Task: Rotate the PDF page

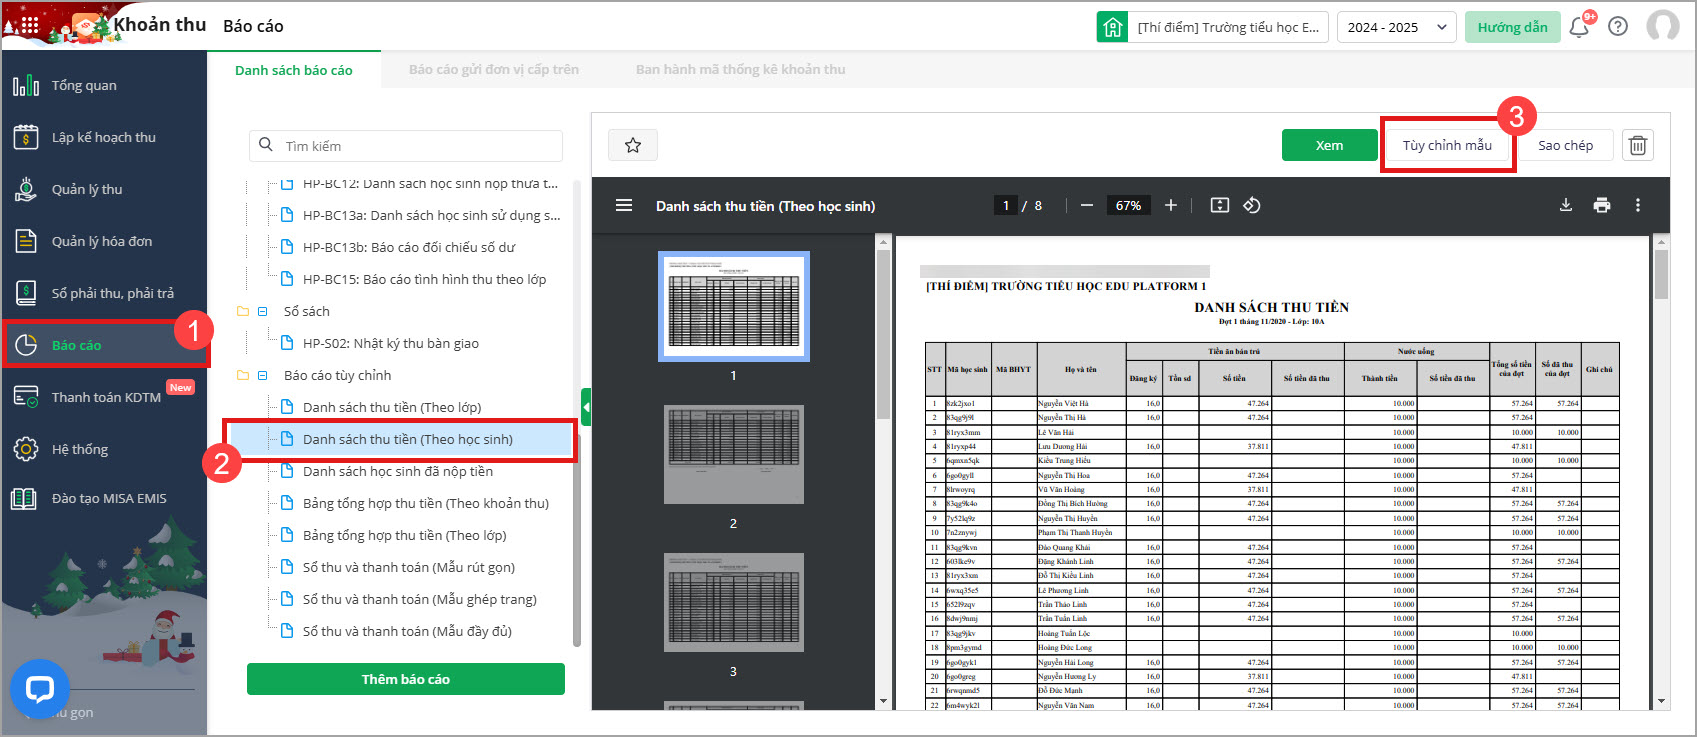Action: click(1251, 205)
